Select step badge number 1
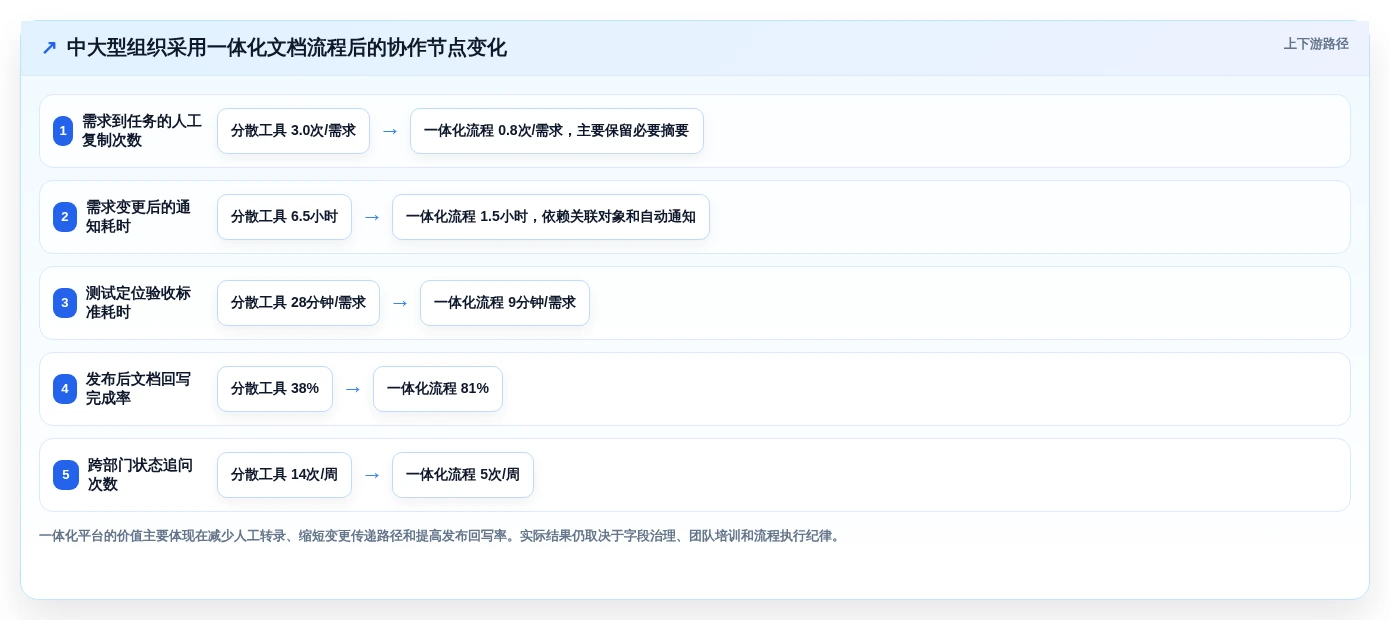Image resolution: width=1390 pixels, height=620 pixels. (x=63, y=131)
